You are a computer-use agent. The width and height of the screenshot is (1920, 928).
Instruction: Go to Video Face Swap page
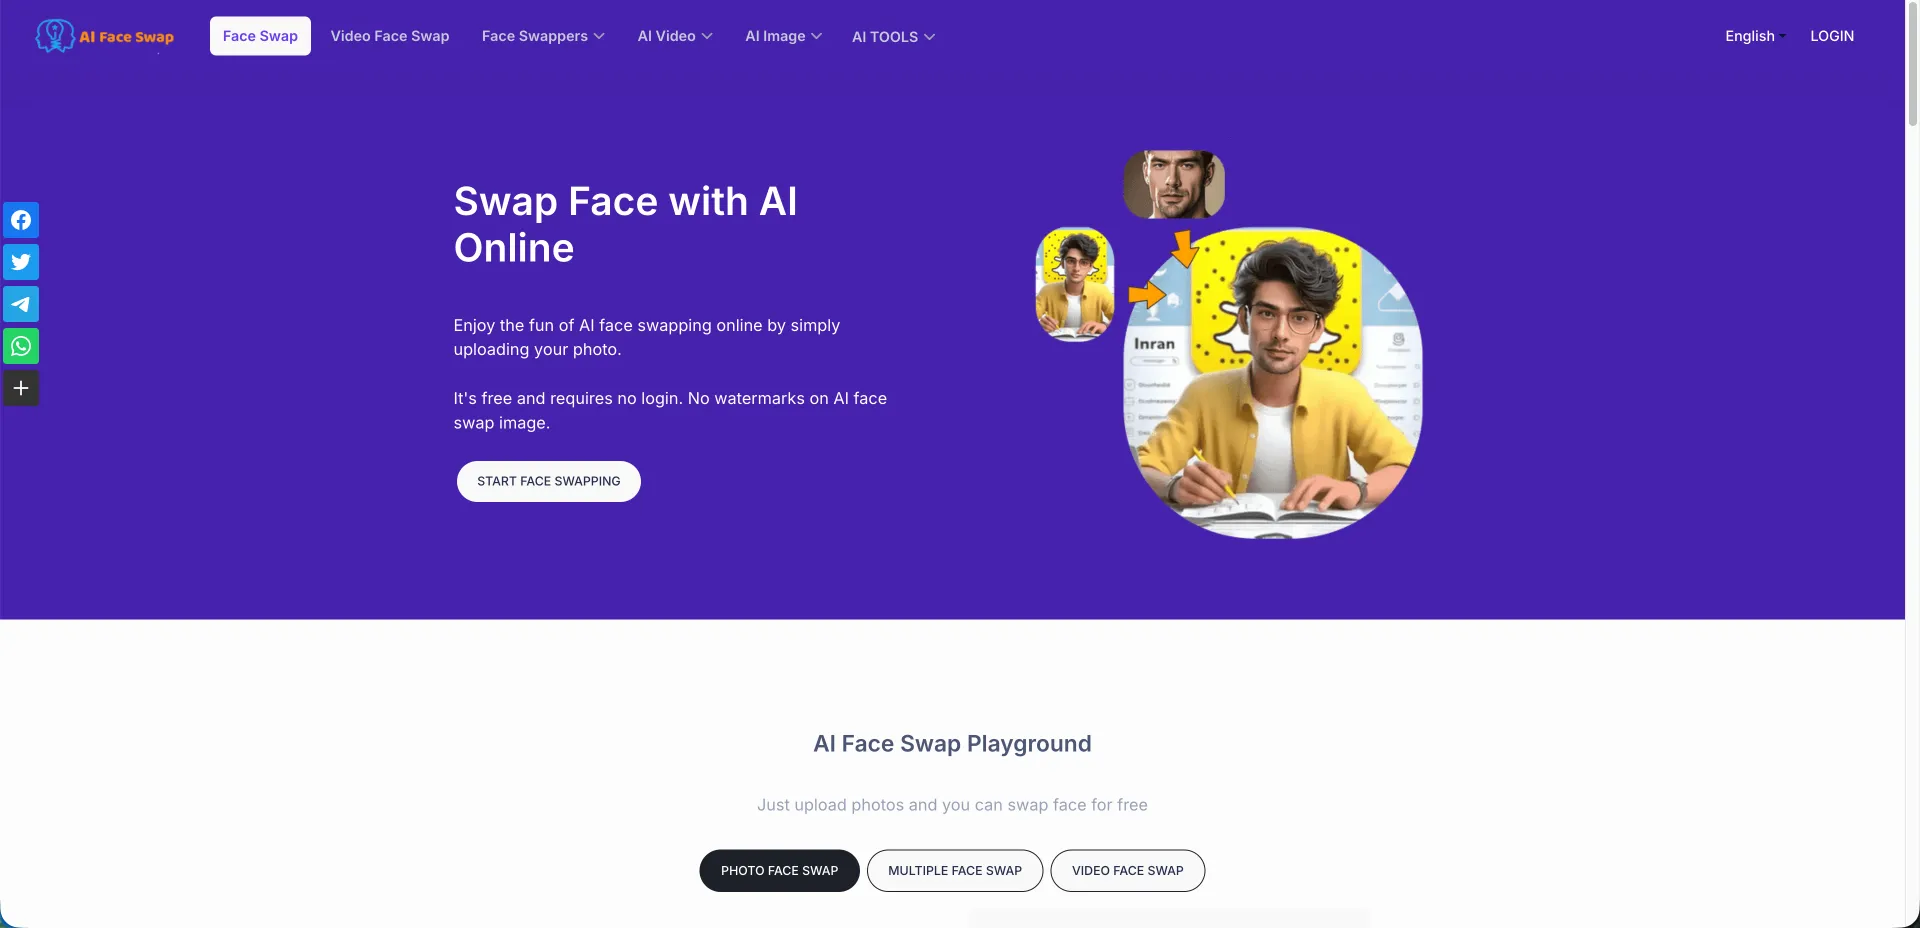click(390, 36)
